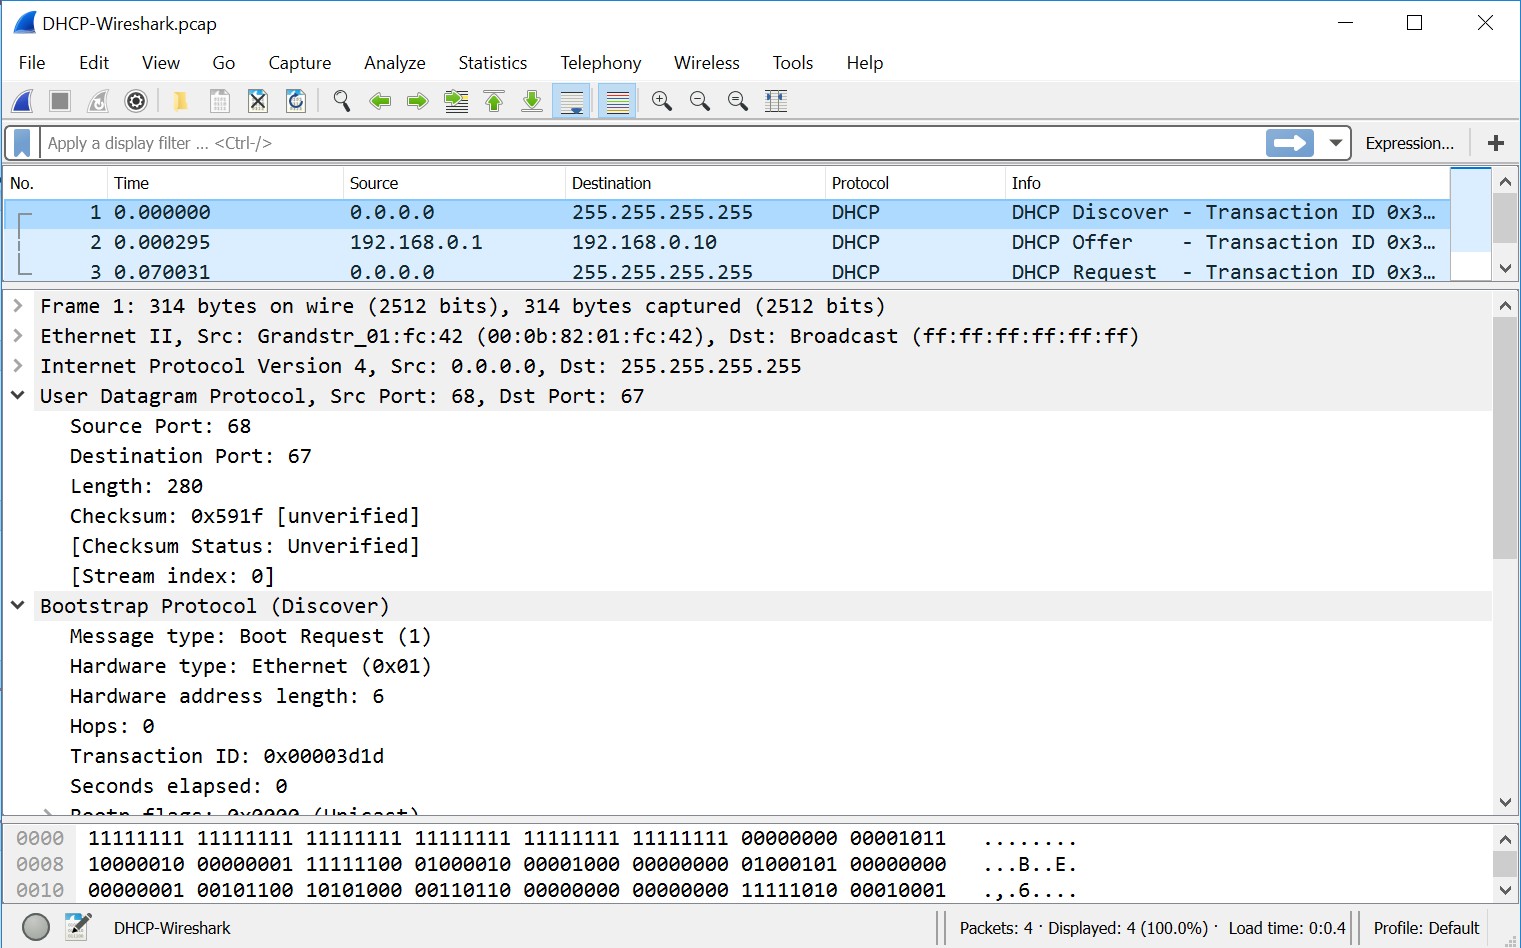Image resolution: width=1521 pixels, height=948 pixels.
Task: Jump to the first packet
Action: (494, 101)
